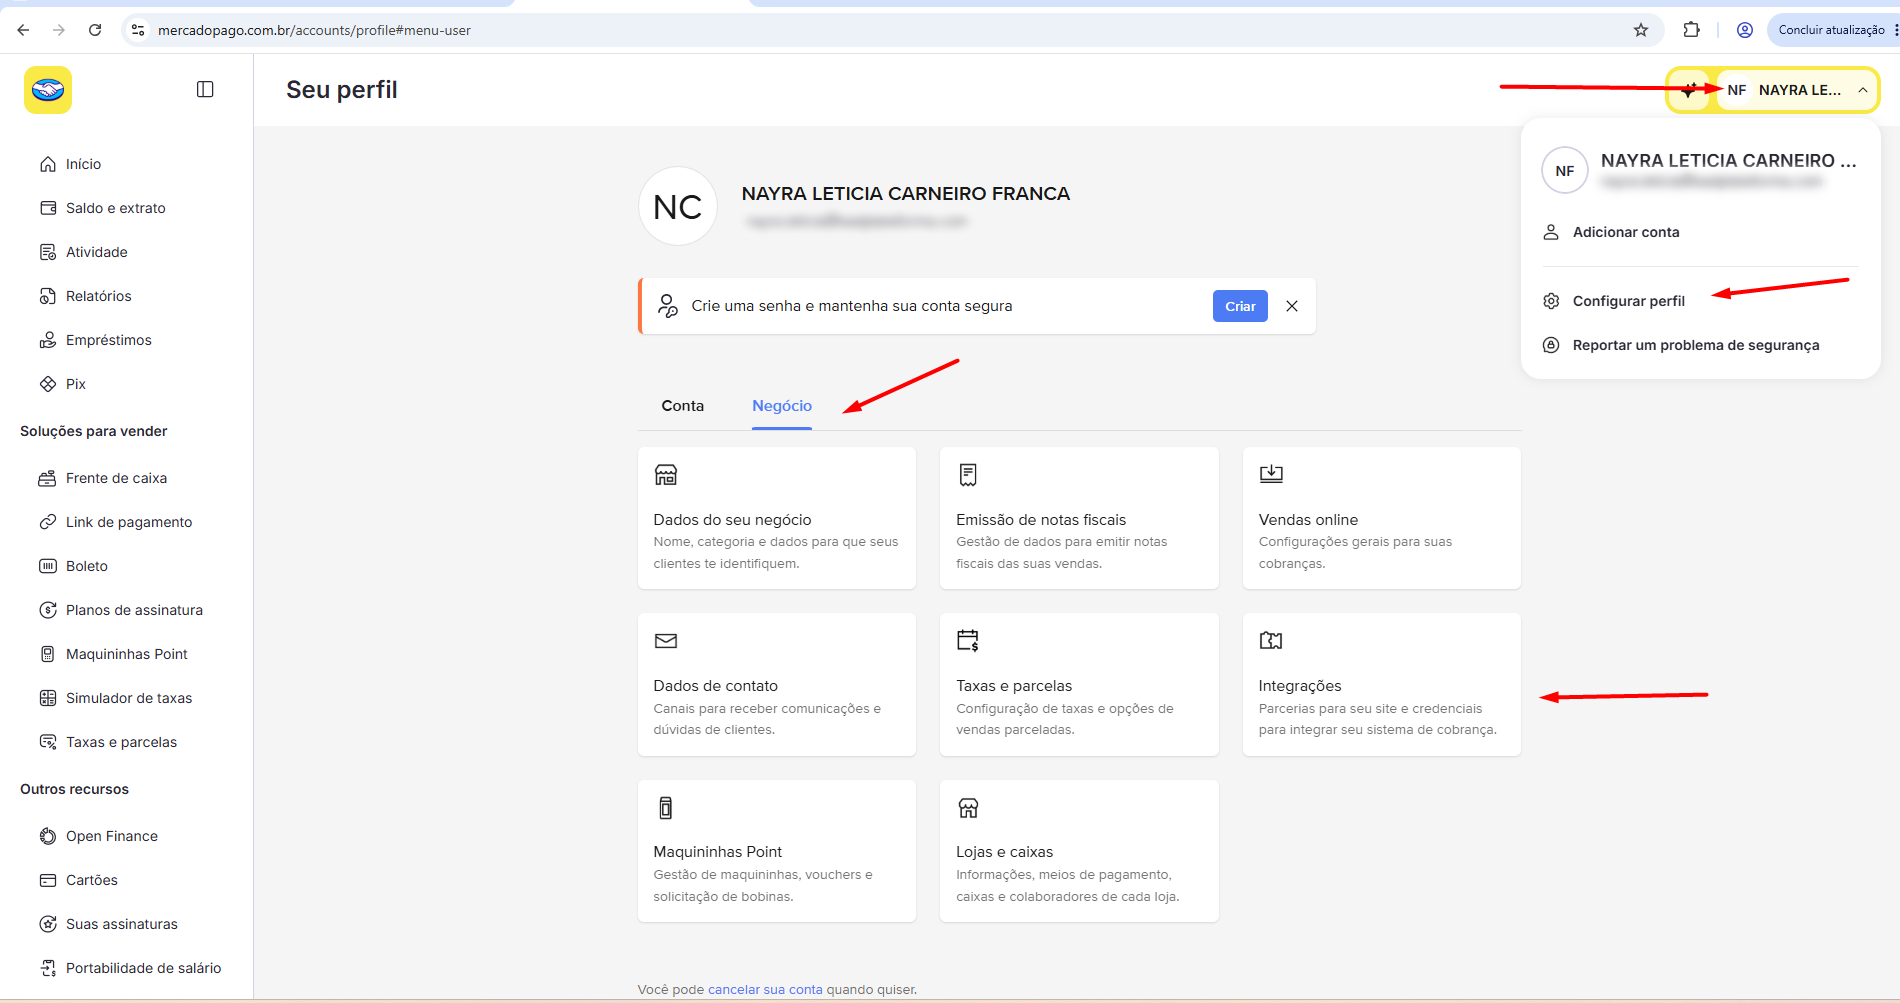Click the Planos de assinatura icon
1900x1003 pixels.
(48, 610)
